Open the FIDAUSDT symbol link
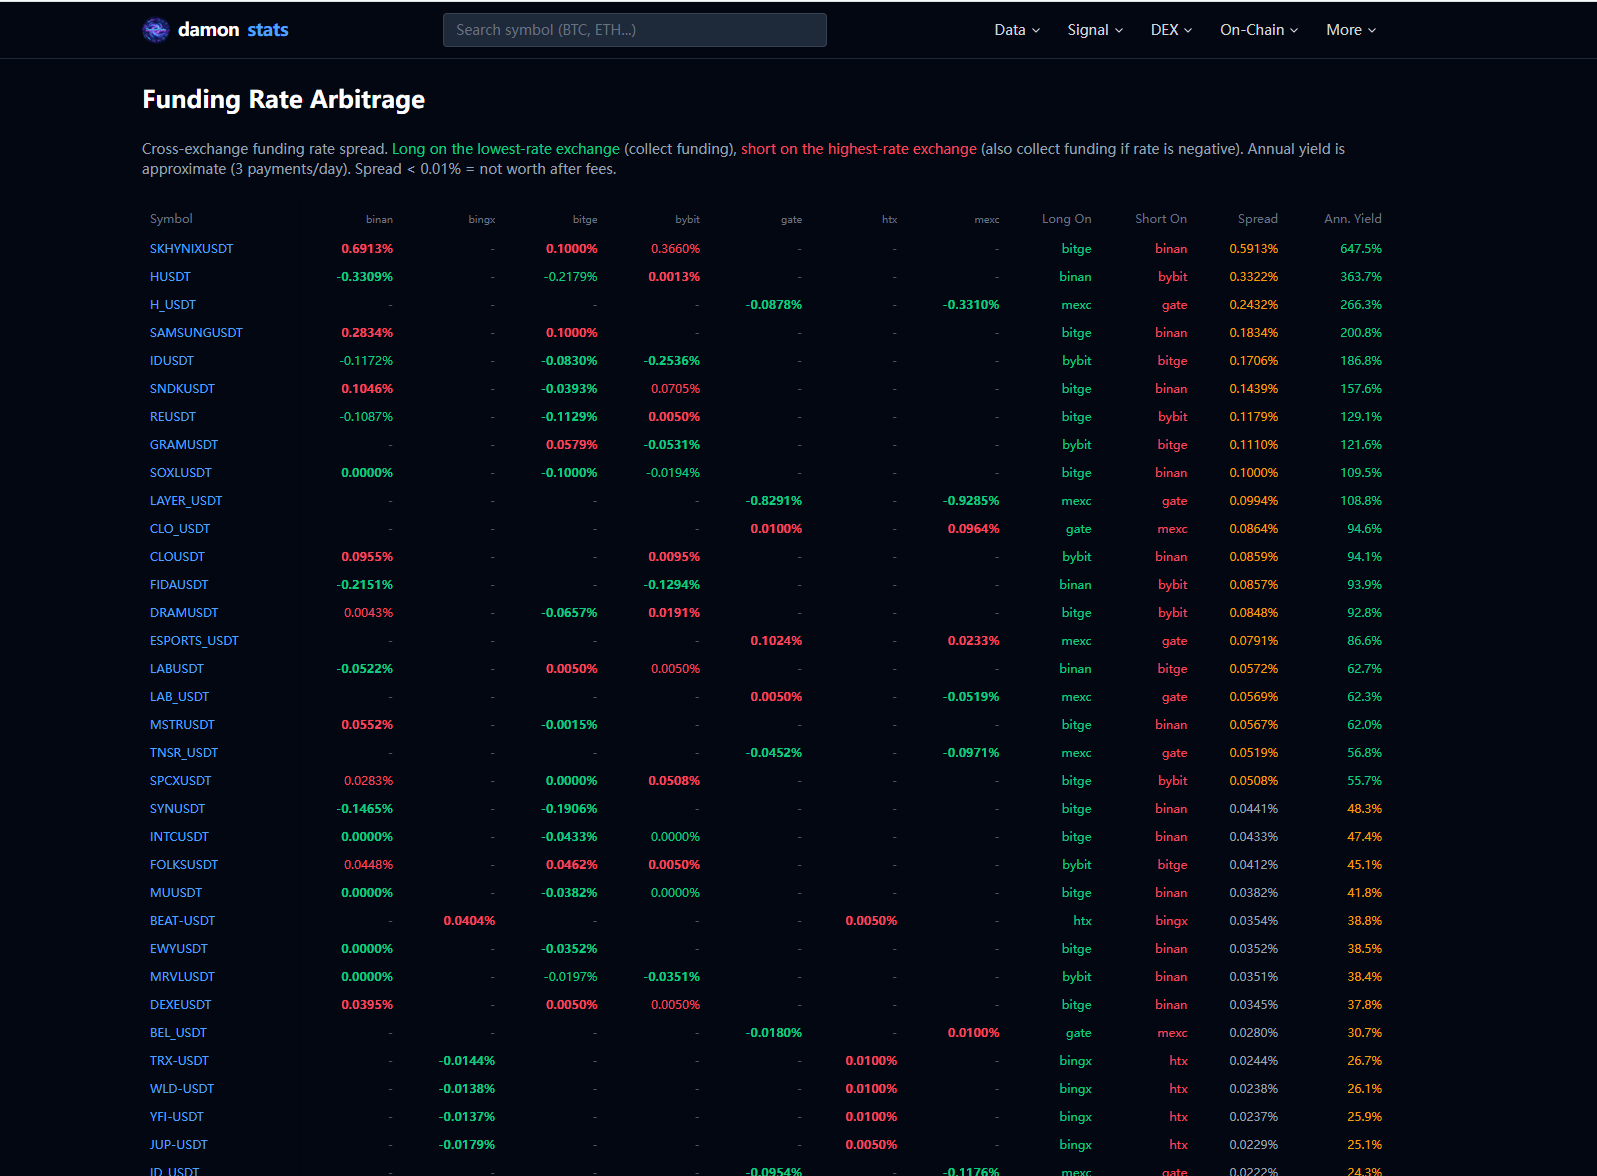This screenshot has width=1597, height=1176. click(x=179, y=585)
